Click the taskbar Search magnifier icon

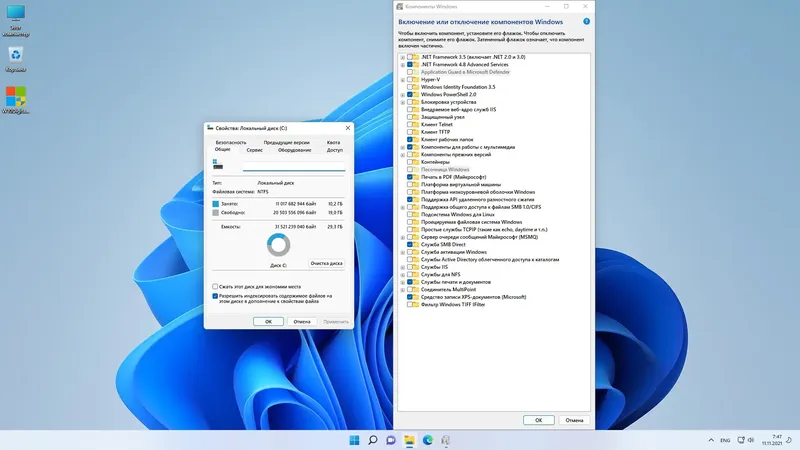tap(372, 440)
